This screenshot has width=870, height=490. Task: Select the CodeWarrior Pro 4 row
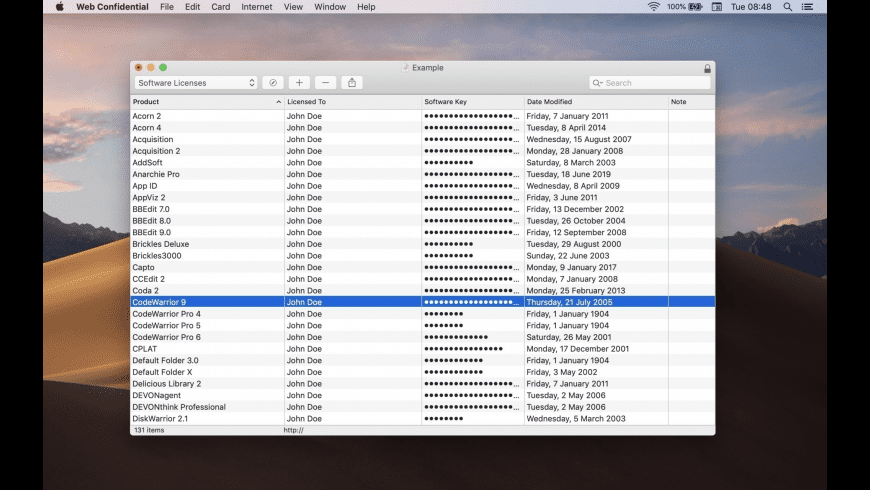(x=423, y=314)
